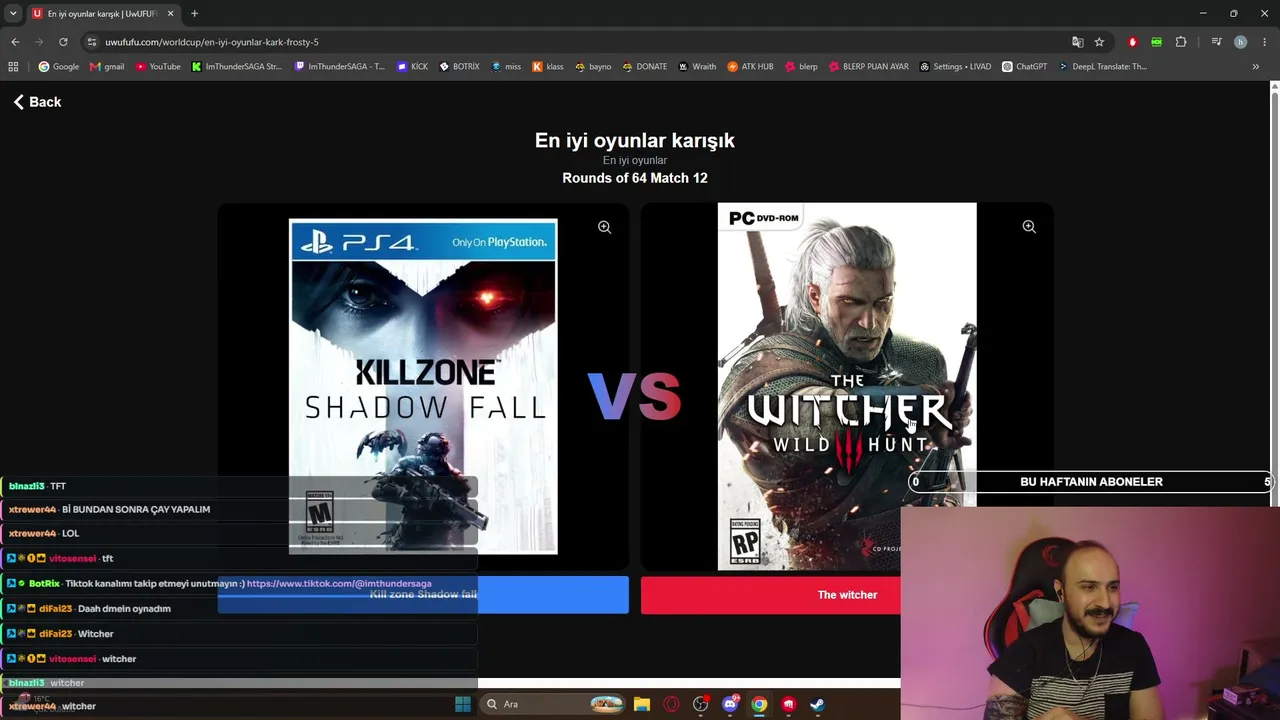1280x720 pixels.
Task: Open a new tab
Action: [194, 14]
